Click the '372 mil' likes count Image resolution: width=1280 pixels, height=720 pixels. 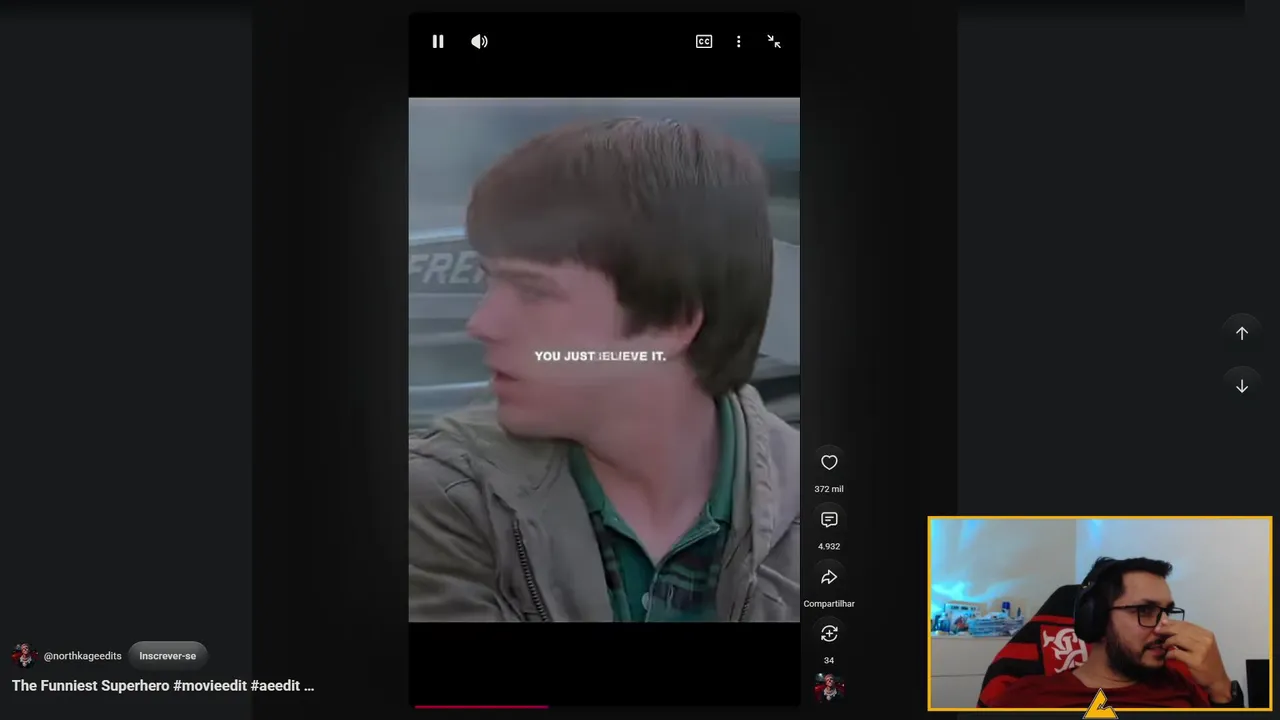click(829, 489)
